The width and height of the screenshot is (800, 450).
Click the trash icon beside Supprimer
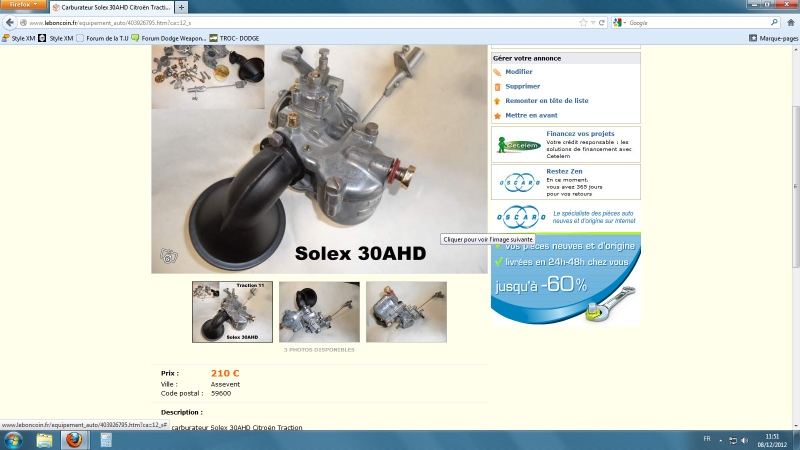tap(497, 86)
